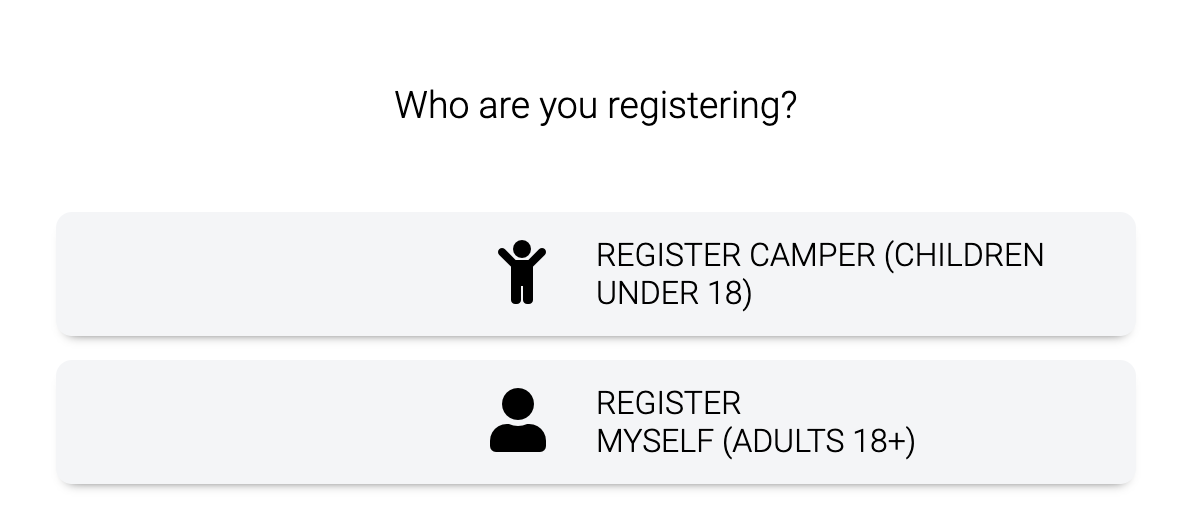This screenshot has width=1190, height=526.
Task: Pick the adults 18+ registration option
Action: [x=596, y=422]
